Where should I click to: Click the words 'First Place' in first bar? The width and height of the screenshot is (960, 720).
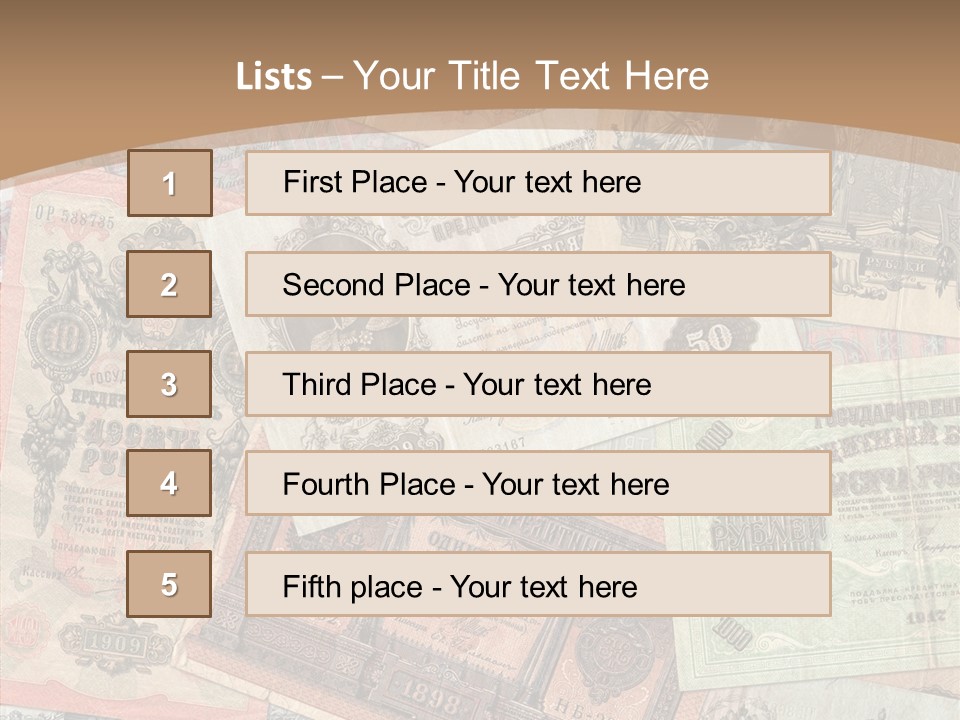(355, 182)
